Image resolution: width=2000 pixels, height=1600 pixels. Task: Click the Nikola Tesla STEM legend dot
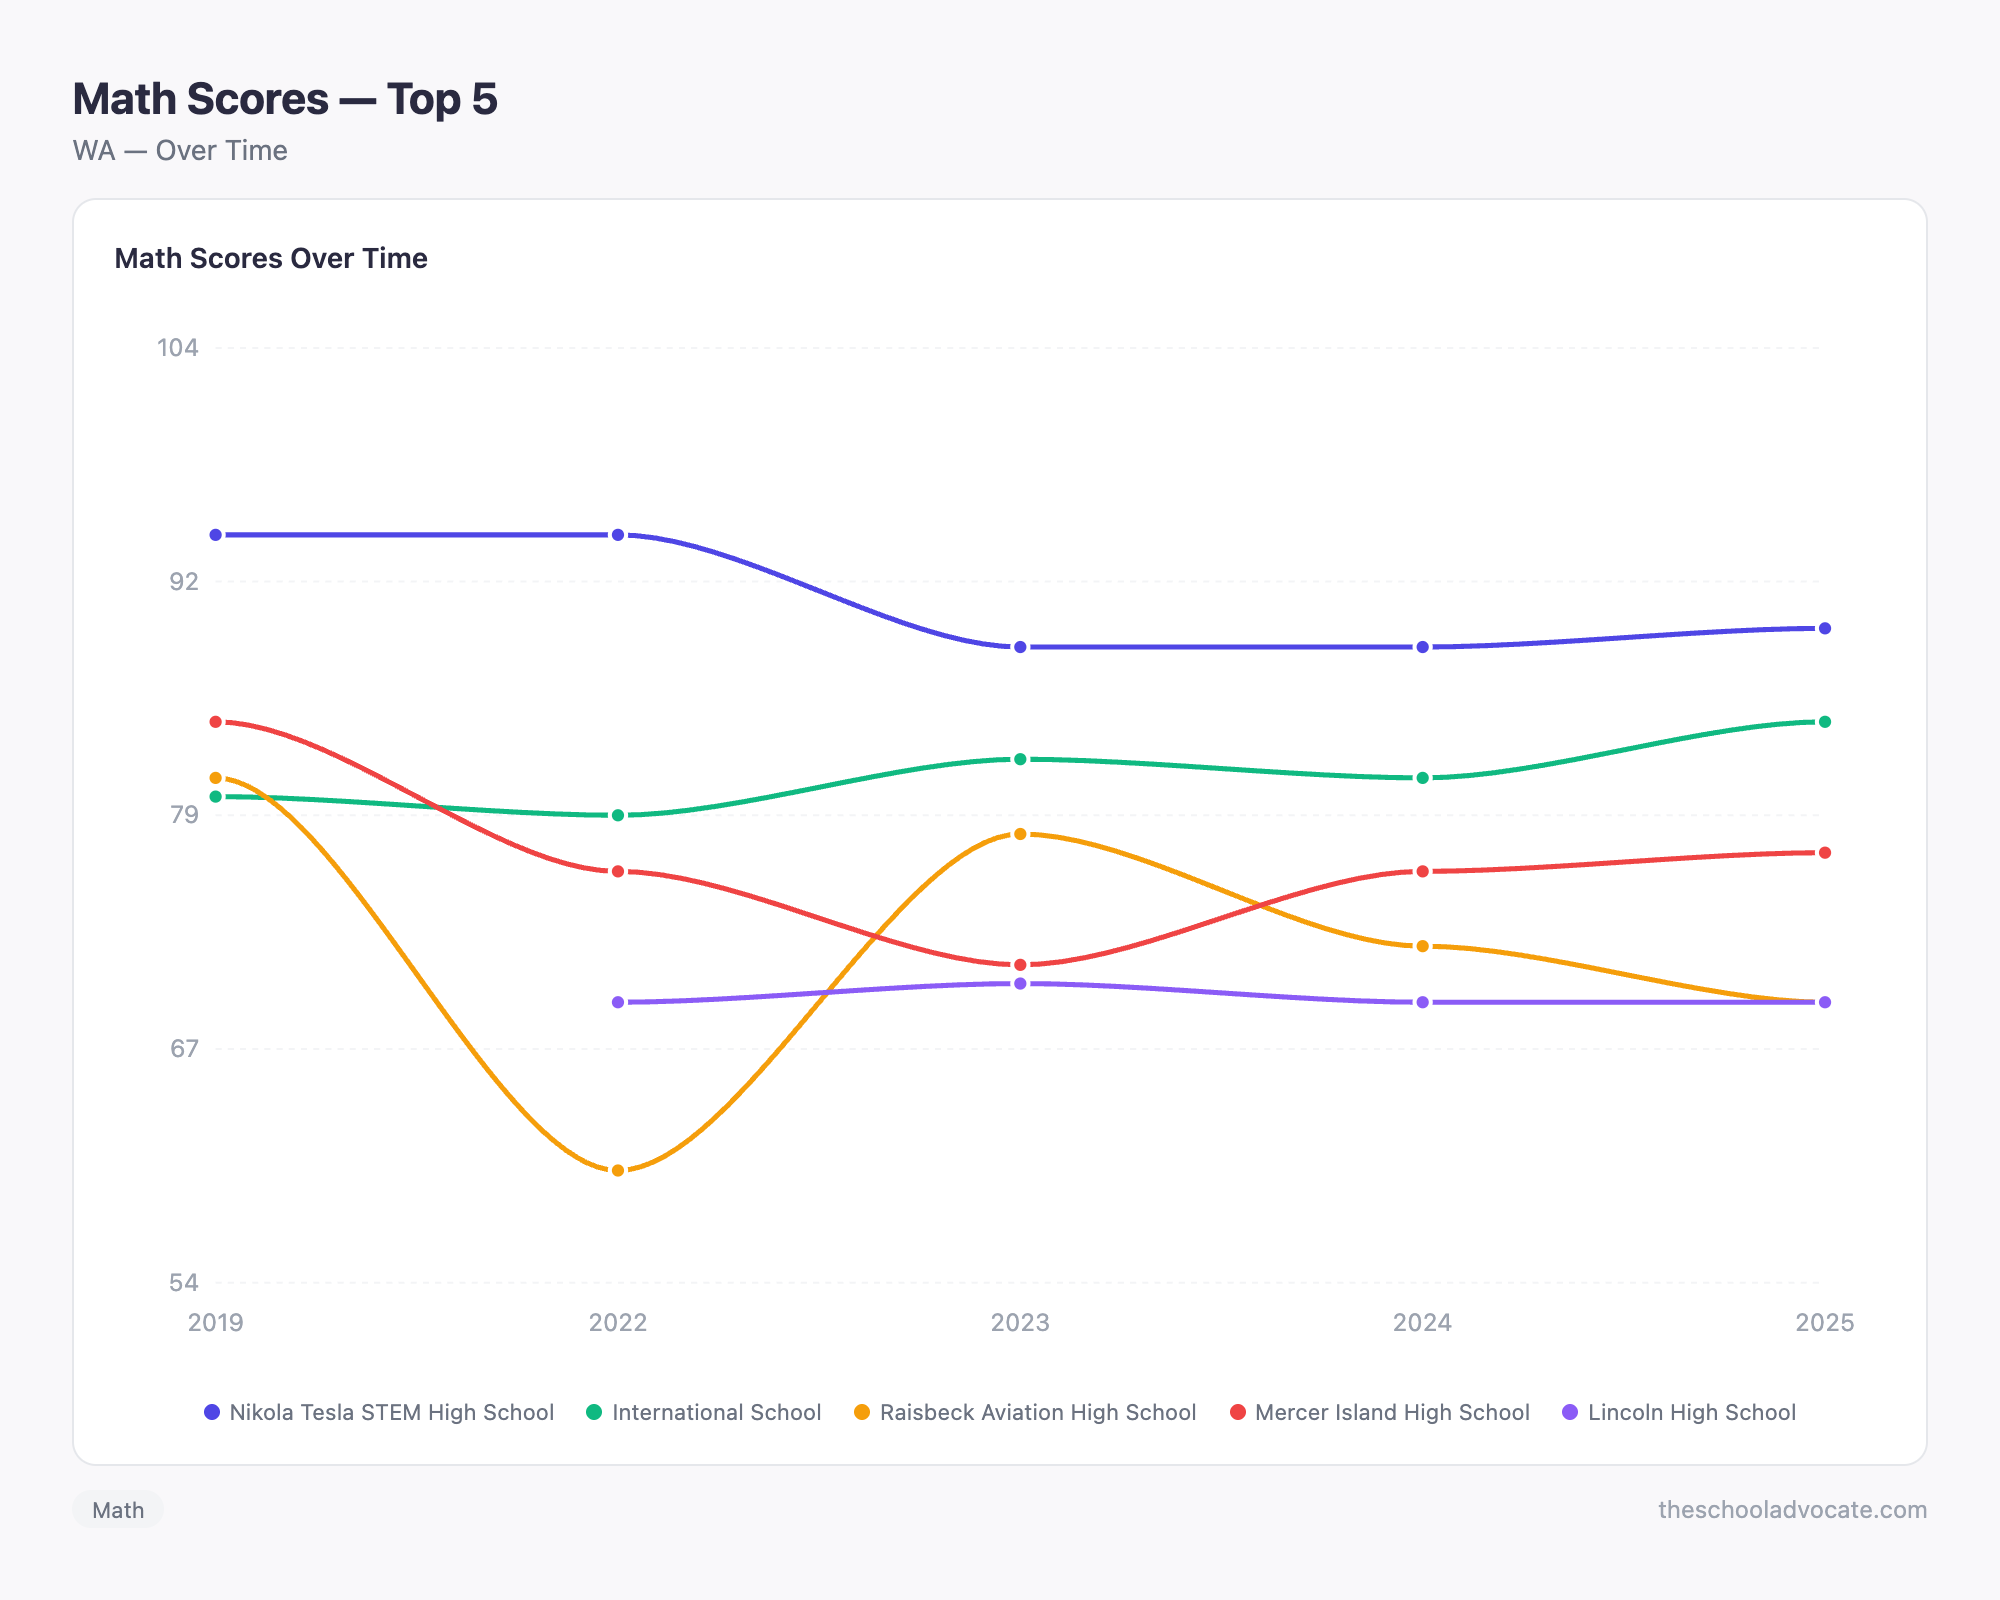(212, 1412)
